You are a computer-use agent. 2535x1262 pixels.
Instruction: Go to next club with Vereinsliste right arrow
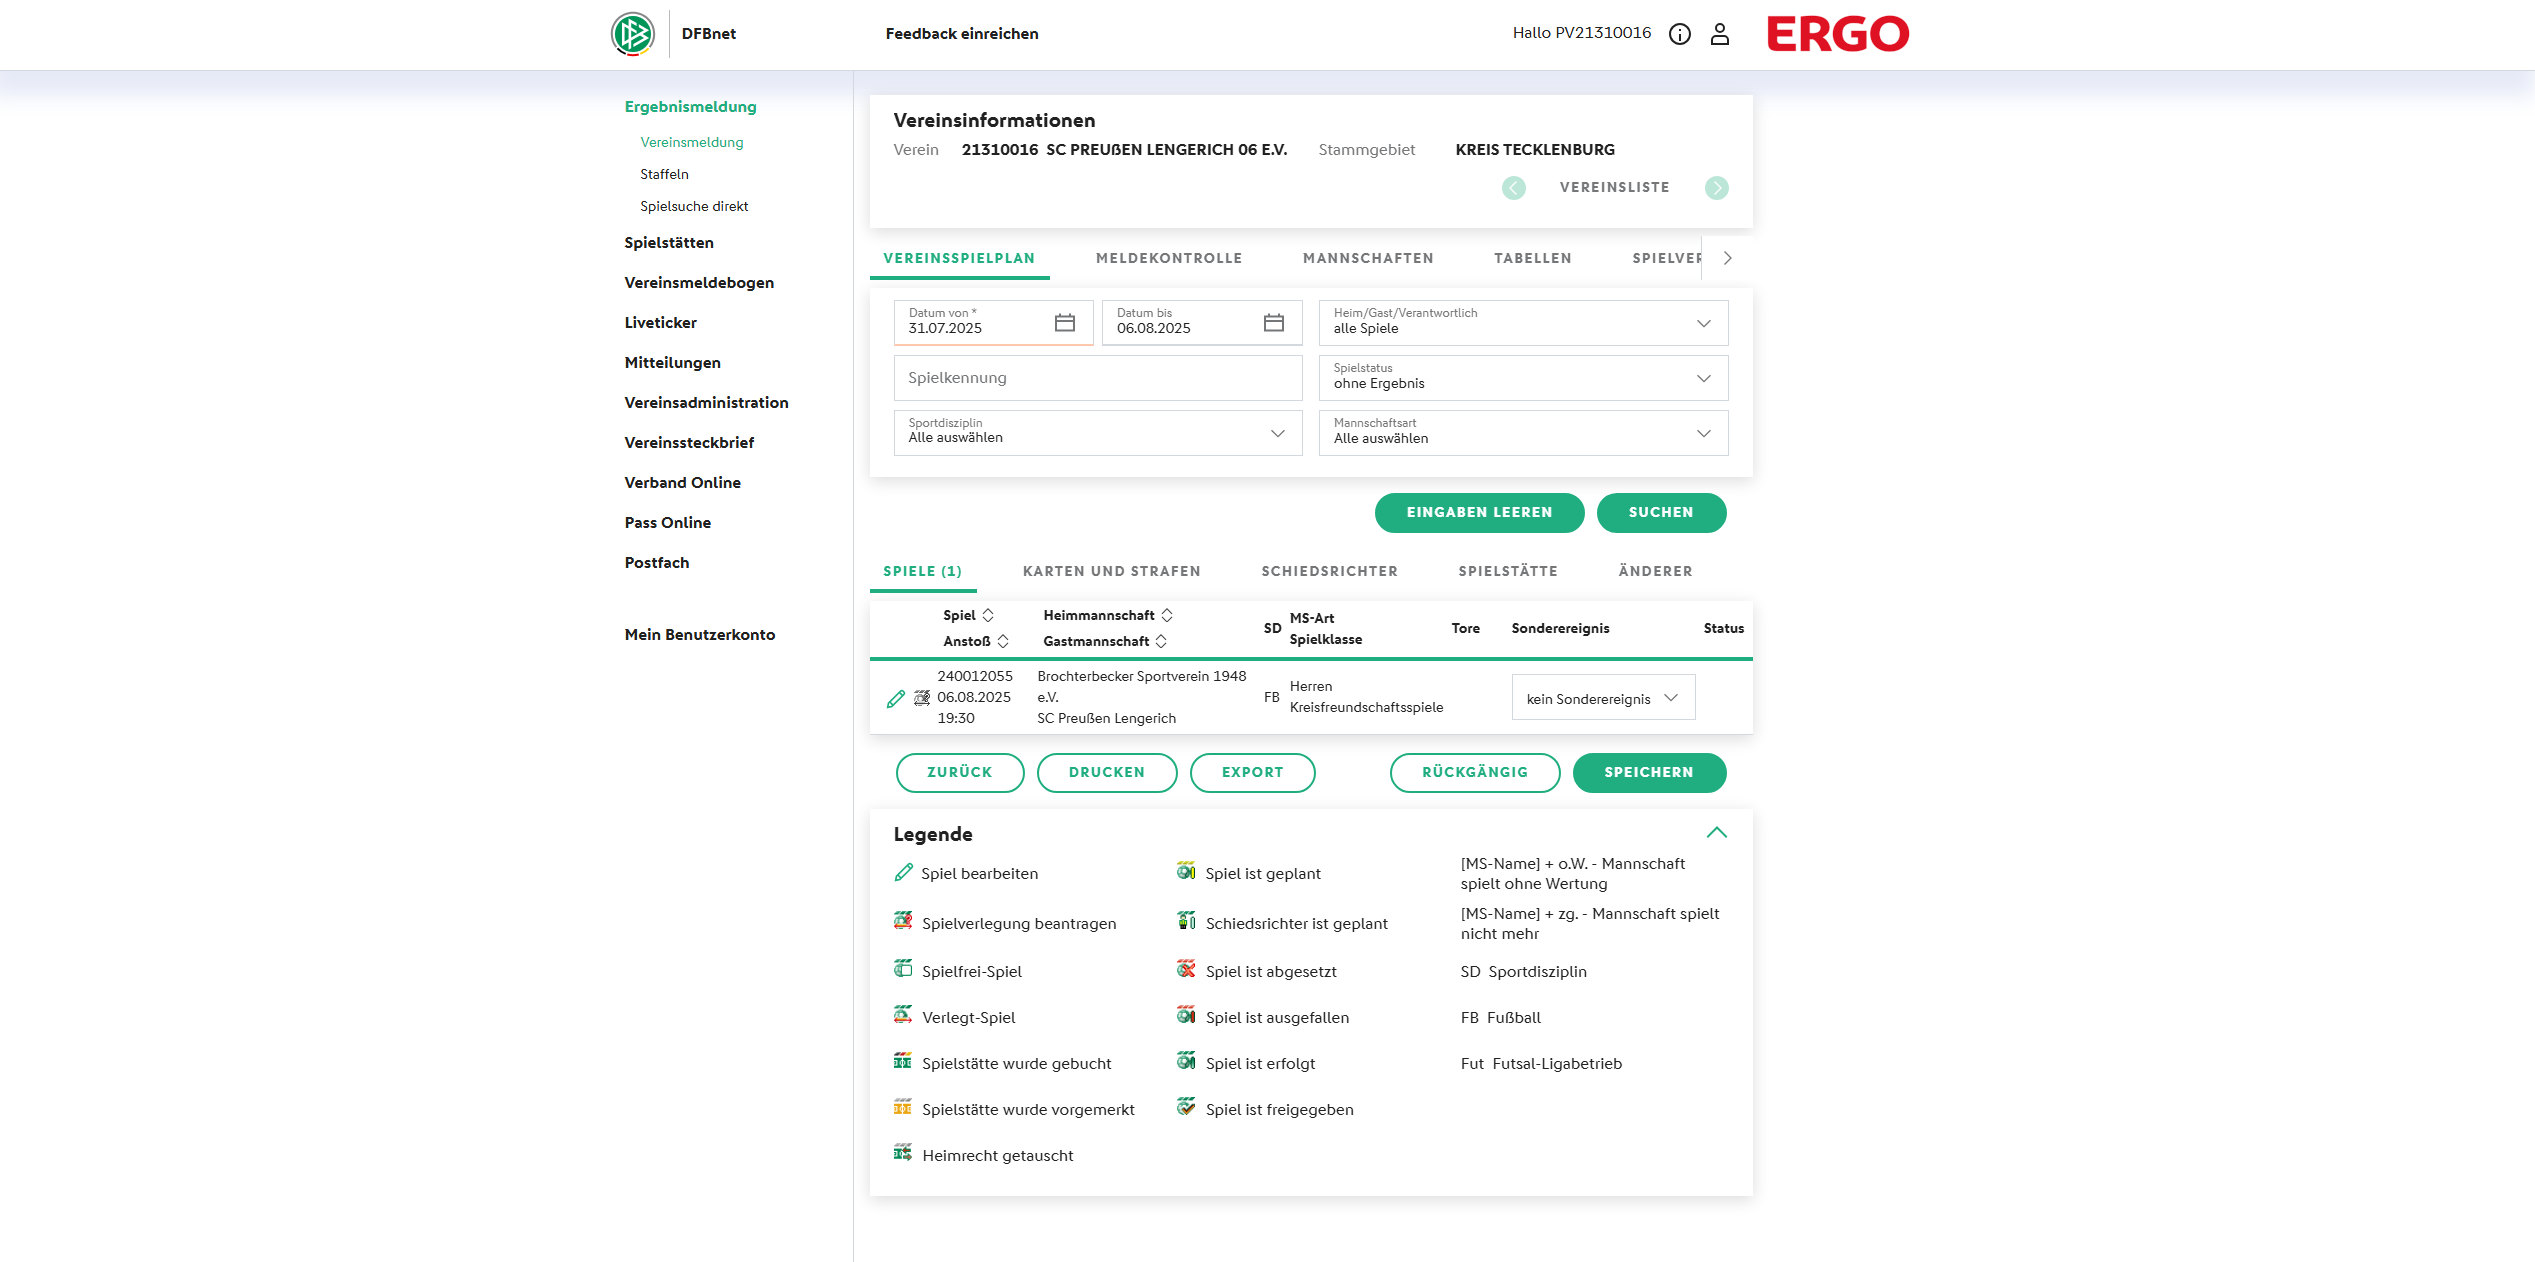point(1716,188)
